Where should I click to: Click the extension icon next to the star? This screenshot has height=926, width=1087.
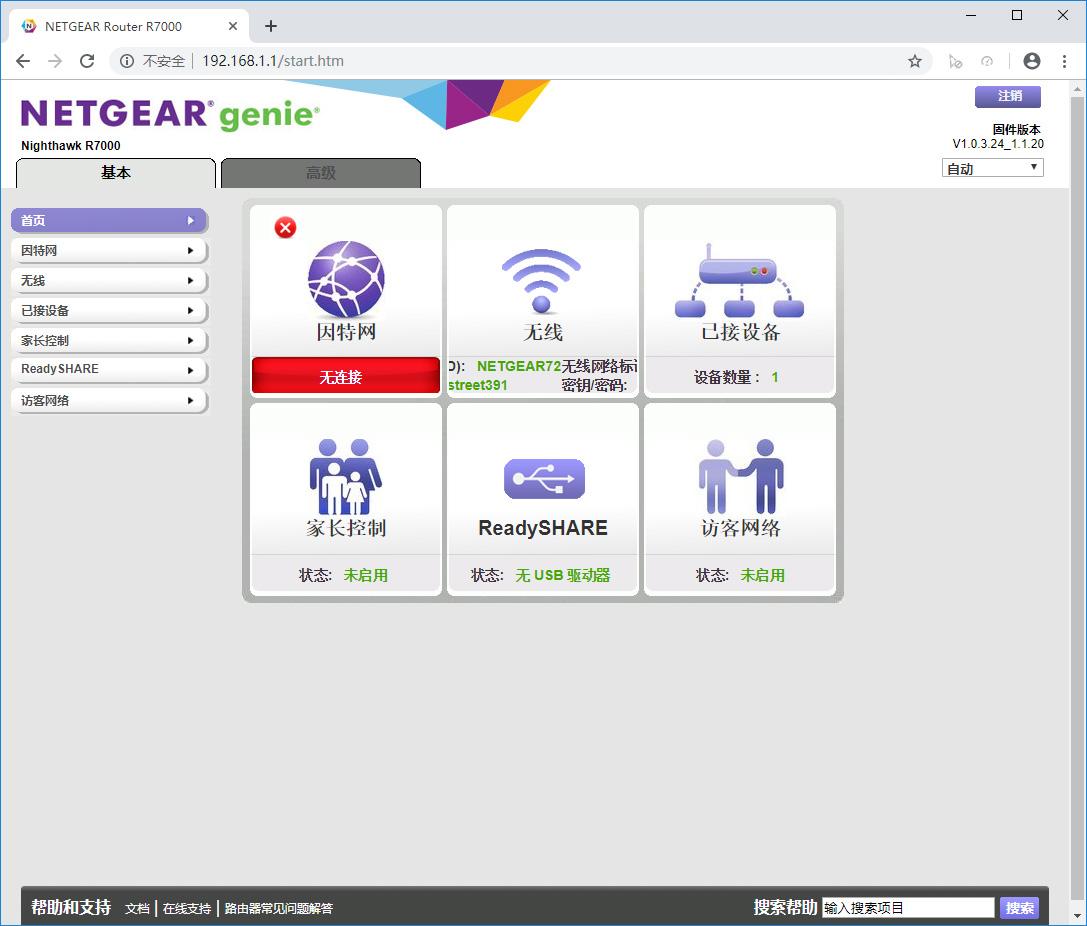pyautogui.click(x=955, y=61)
